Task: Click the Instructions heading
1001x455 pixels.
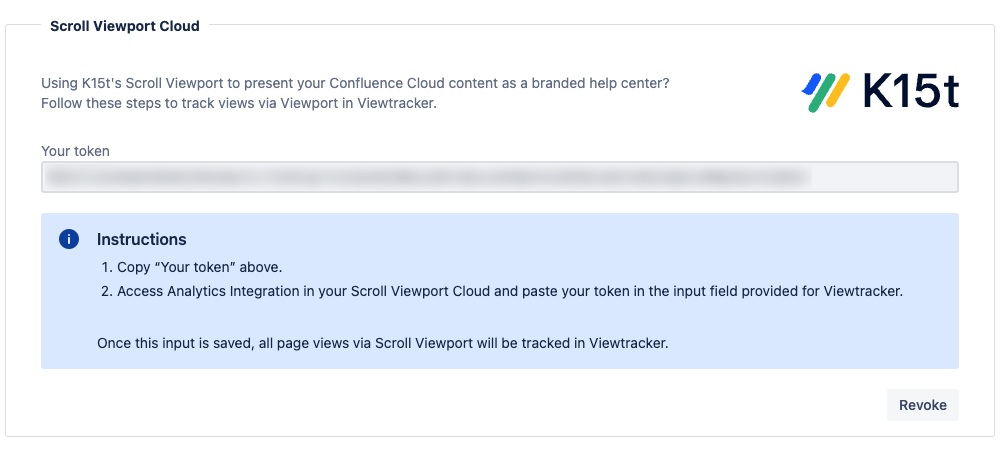Action: pos(141,240)
